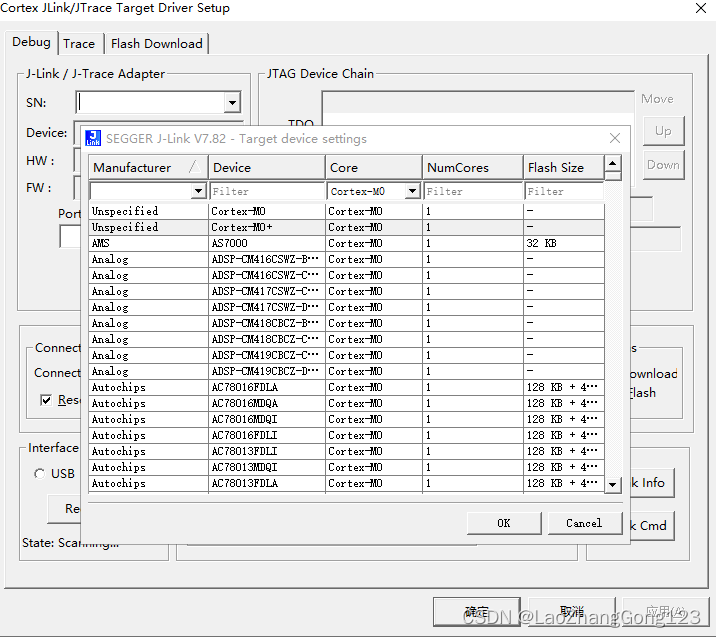Sort by Flash Size column header
Viewport: 716px width, 637px height.
click(x=563, y=168)
